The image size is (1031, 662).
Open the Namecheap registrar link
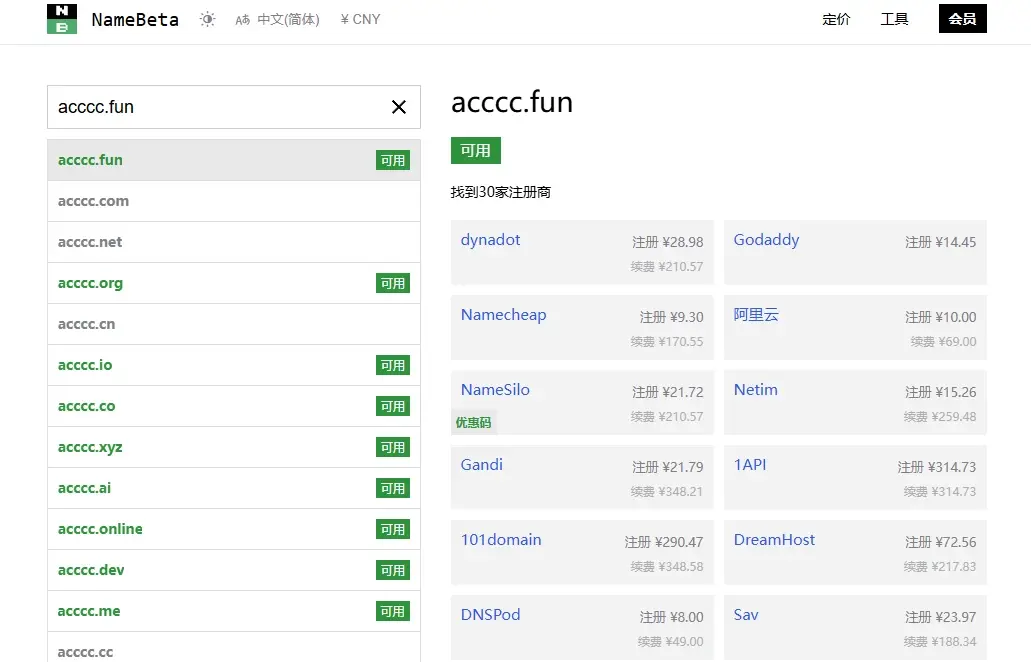click(504, 315)
